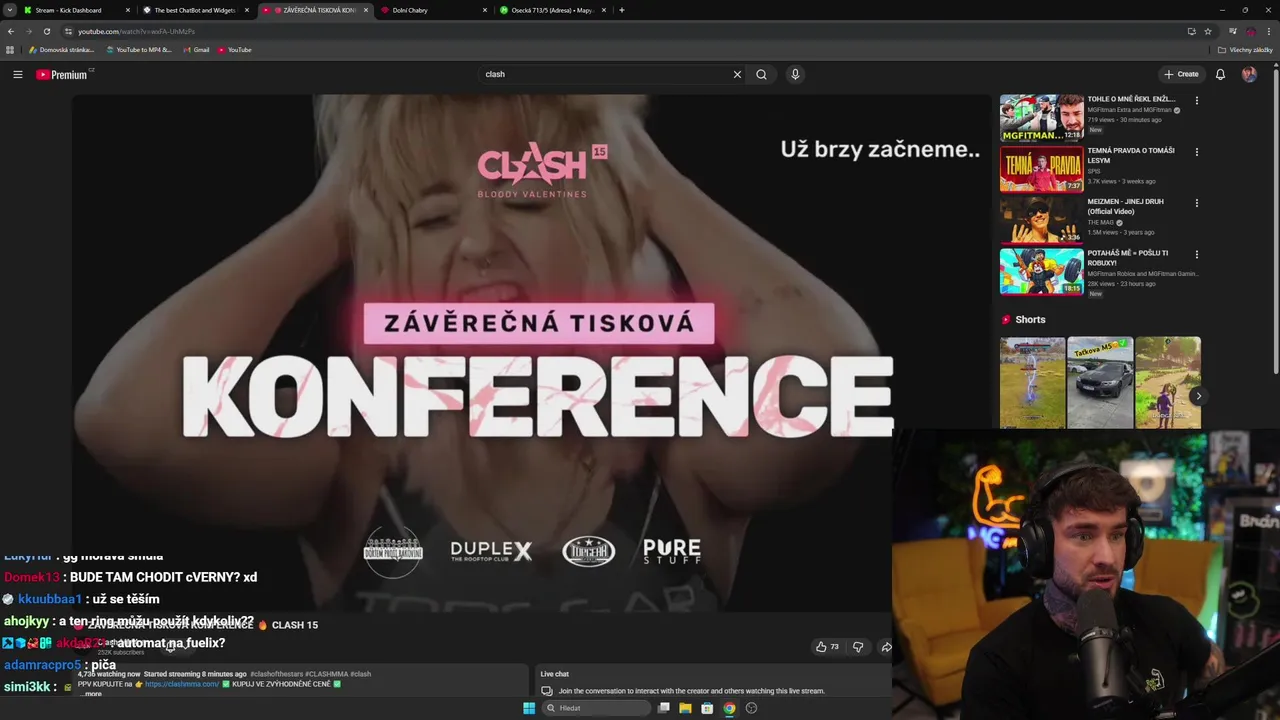This screenshot has width=1280, height=720.
Task: Open Chrome media controls icon
Action: point(1232,31)
